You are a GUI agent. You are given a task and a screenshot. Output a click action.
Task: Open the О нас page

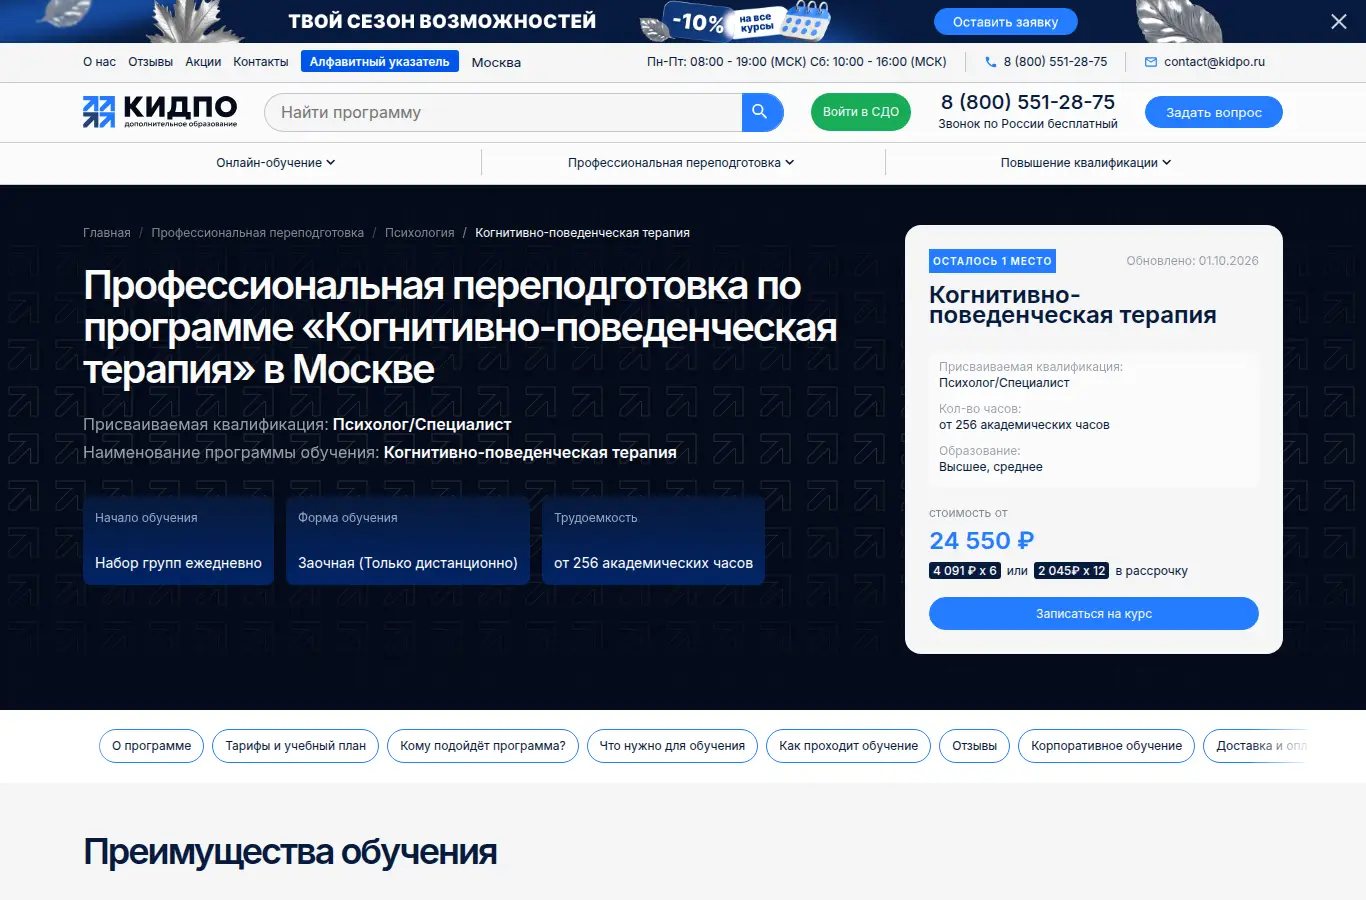click(100, 62)
